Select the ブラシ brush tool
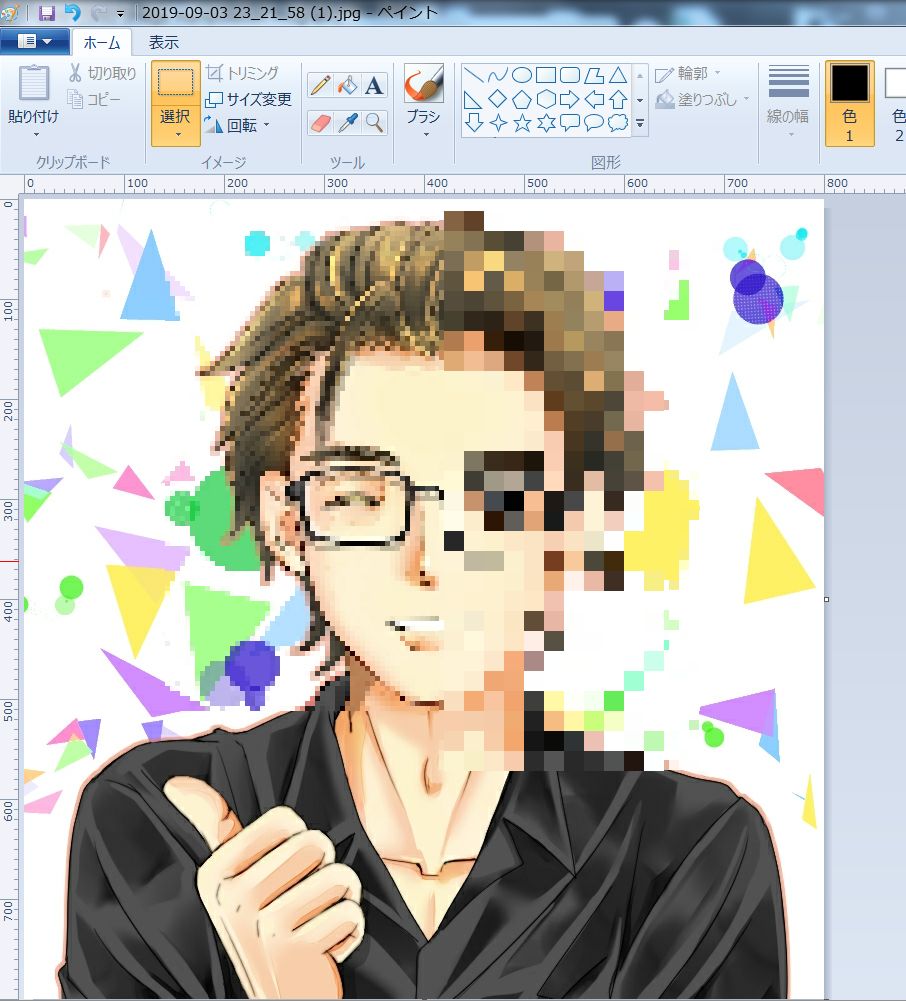This screenshot has height=1001, width=906. coord(424,84)
